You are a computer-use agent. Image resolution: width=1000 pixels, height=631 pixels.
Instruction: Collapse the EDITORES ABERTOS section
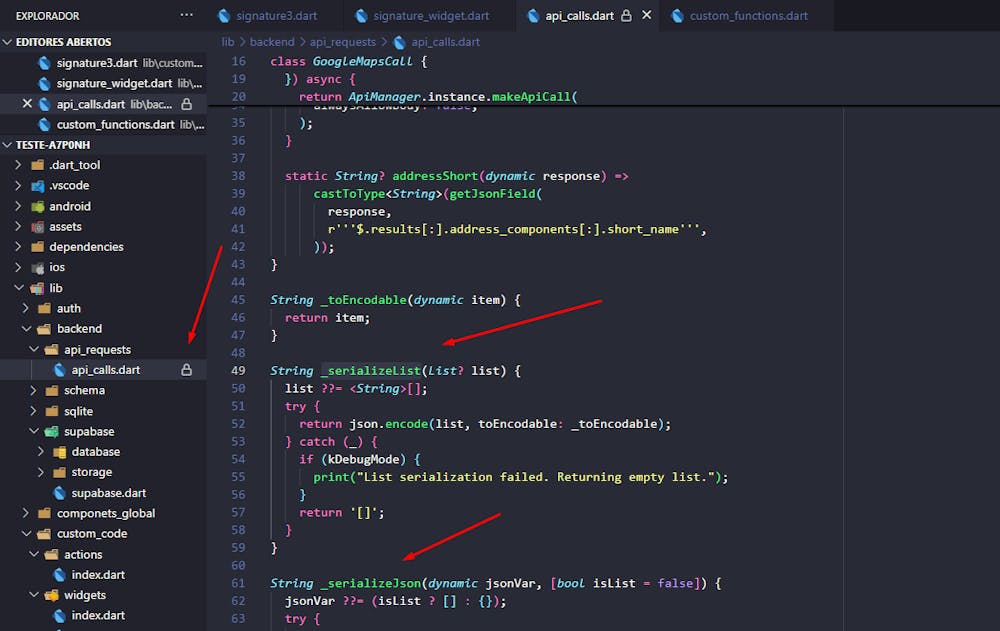9,42
